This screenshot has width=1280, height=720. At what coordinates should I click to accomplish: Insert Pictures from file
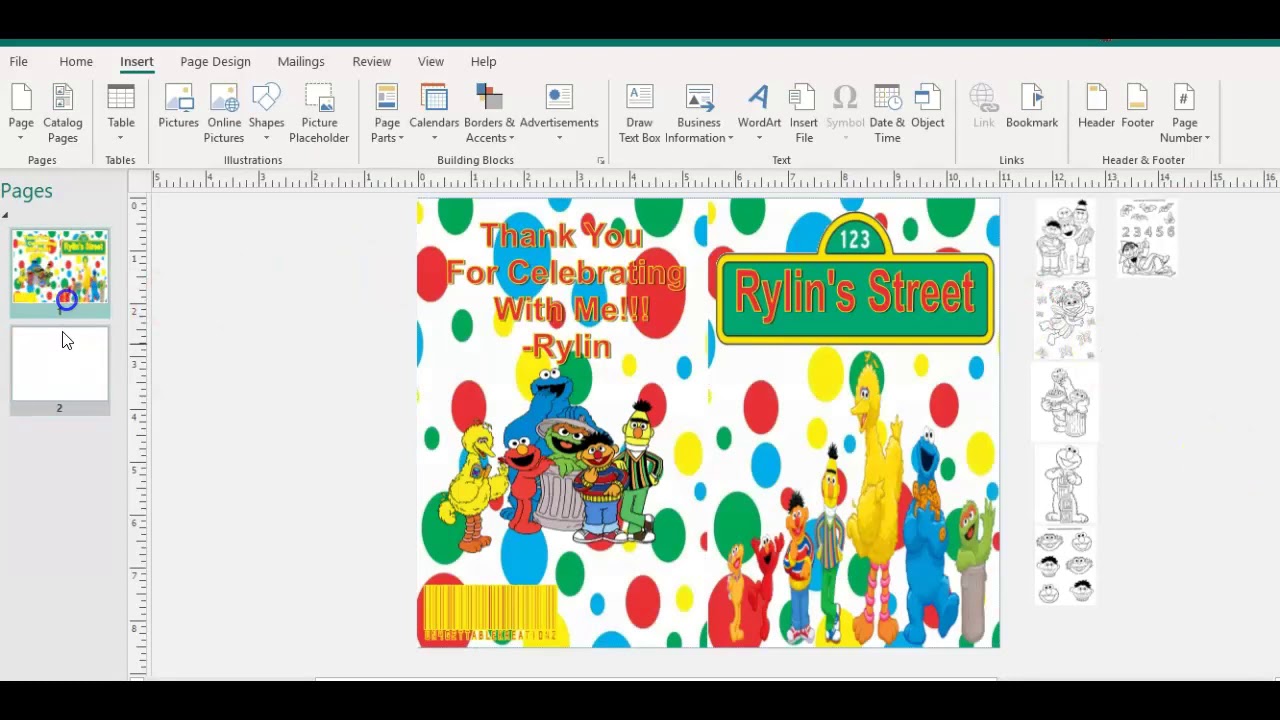178,108
